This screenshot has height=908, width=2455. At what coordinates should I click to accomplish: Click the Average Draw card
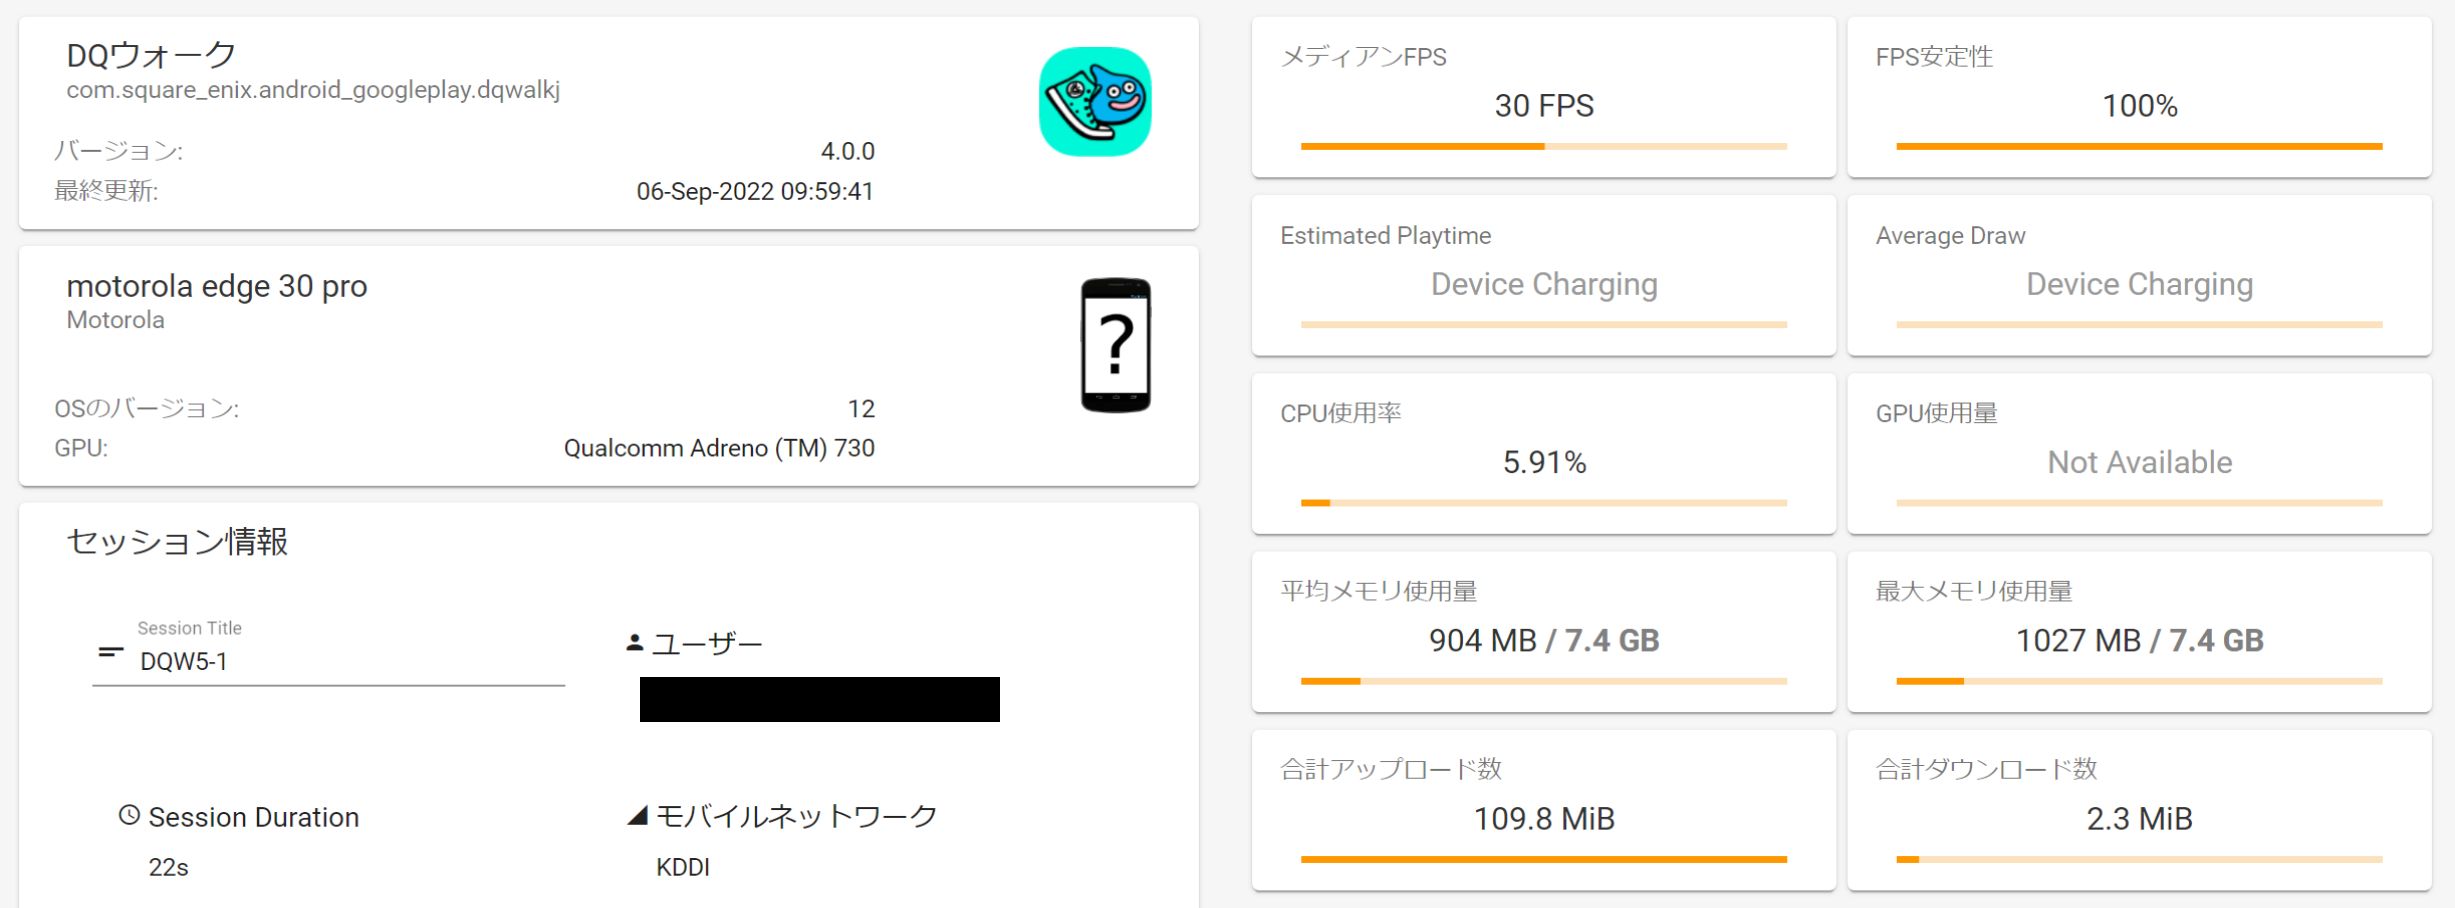coord(2139,276)
